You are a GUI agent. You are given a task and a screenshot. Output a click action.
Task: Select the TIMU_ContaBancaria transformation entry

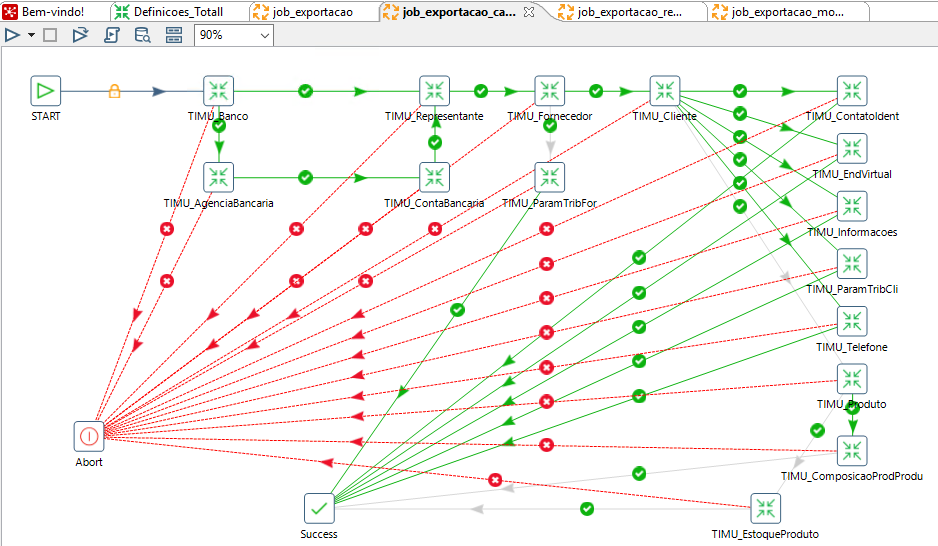[x=434, y=178]
